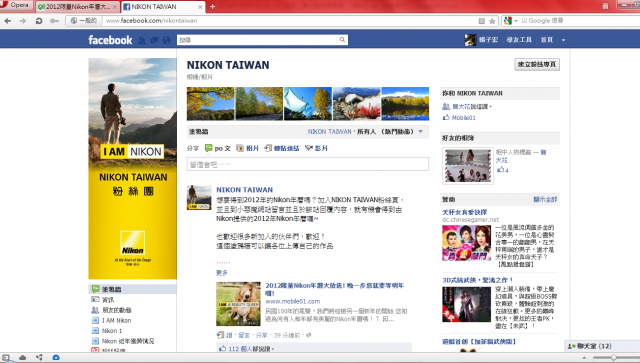This screenshot has height=363, width=640.
Task: Click the bookmark star in address bar
Action: [x=492, y=21]
